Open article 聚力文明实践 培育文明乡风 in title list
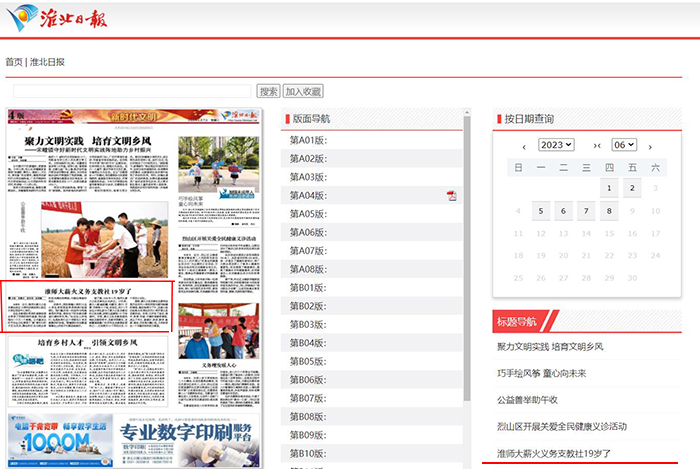 tap(550, 347)
